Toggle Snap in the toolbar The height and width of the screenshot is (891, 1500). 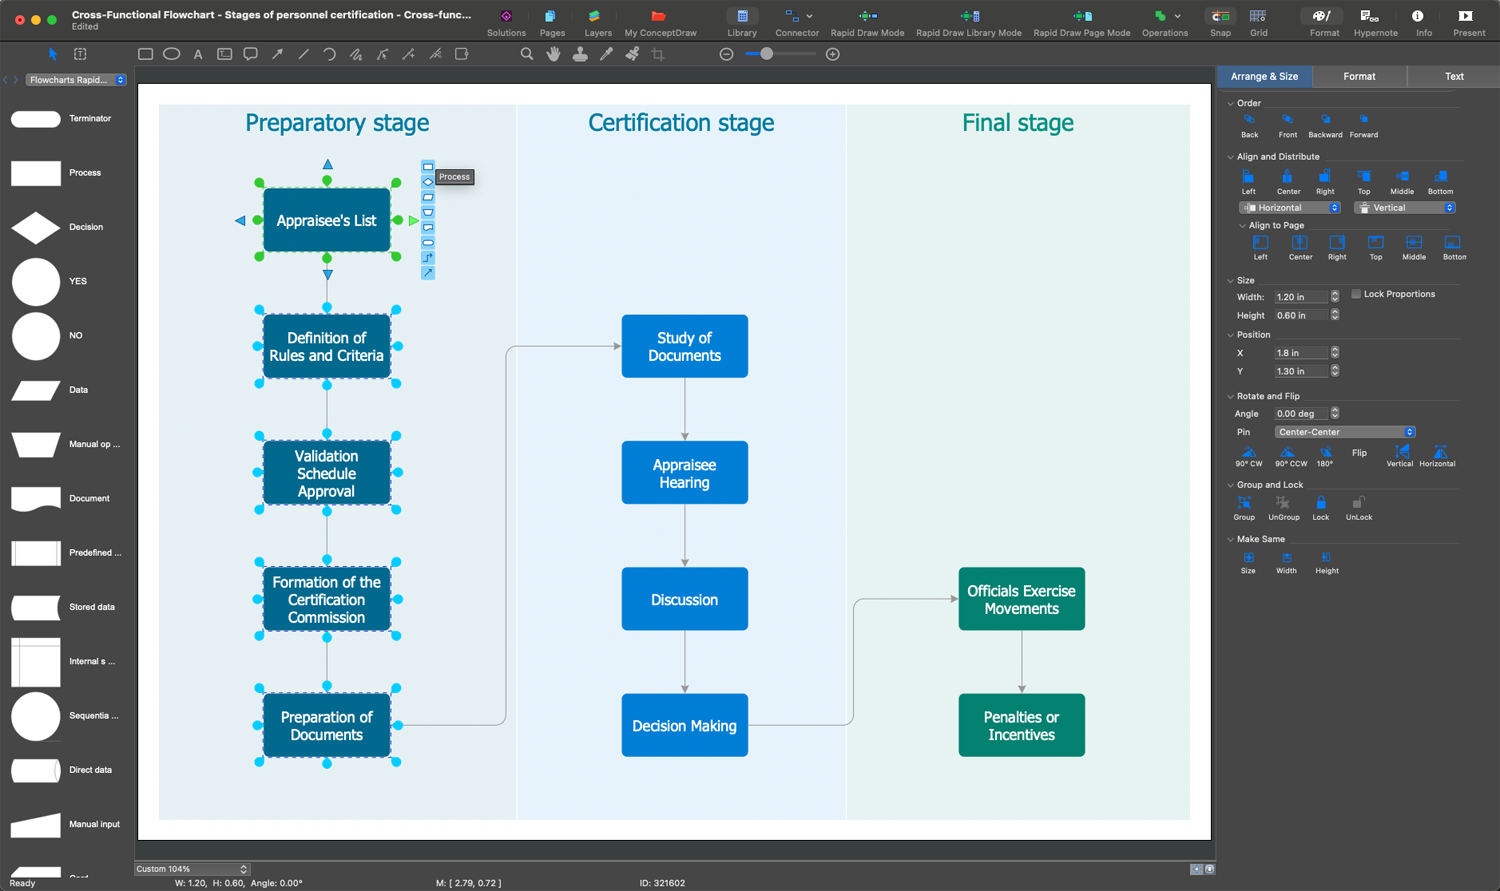1220,17
